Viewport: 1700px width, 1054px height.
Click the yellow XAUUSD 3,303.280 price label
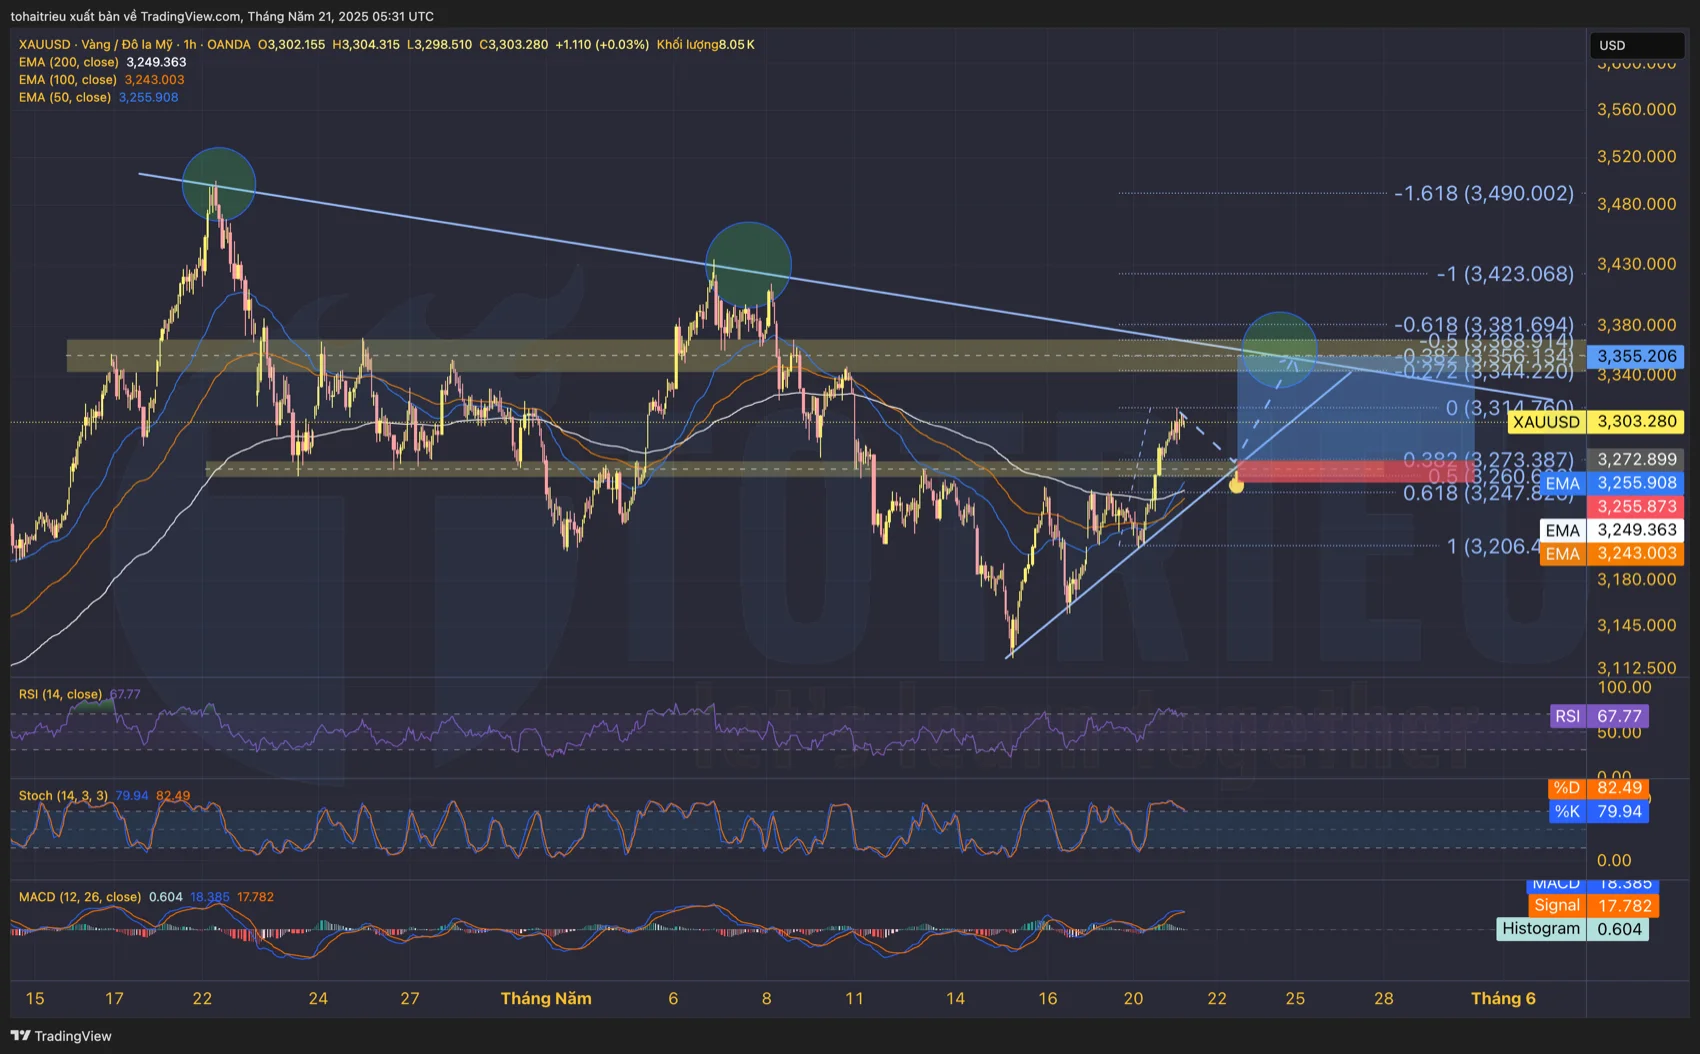click(x=1596, y=422)
